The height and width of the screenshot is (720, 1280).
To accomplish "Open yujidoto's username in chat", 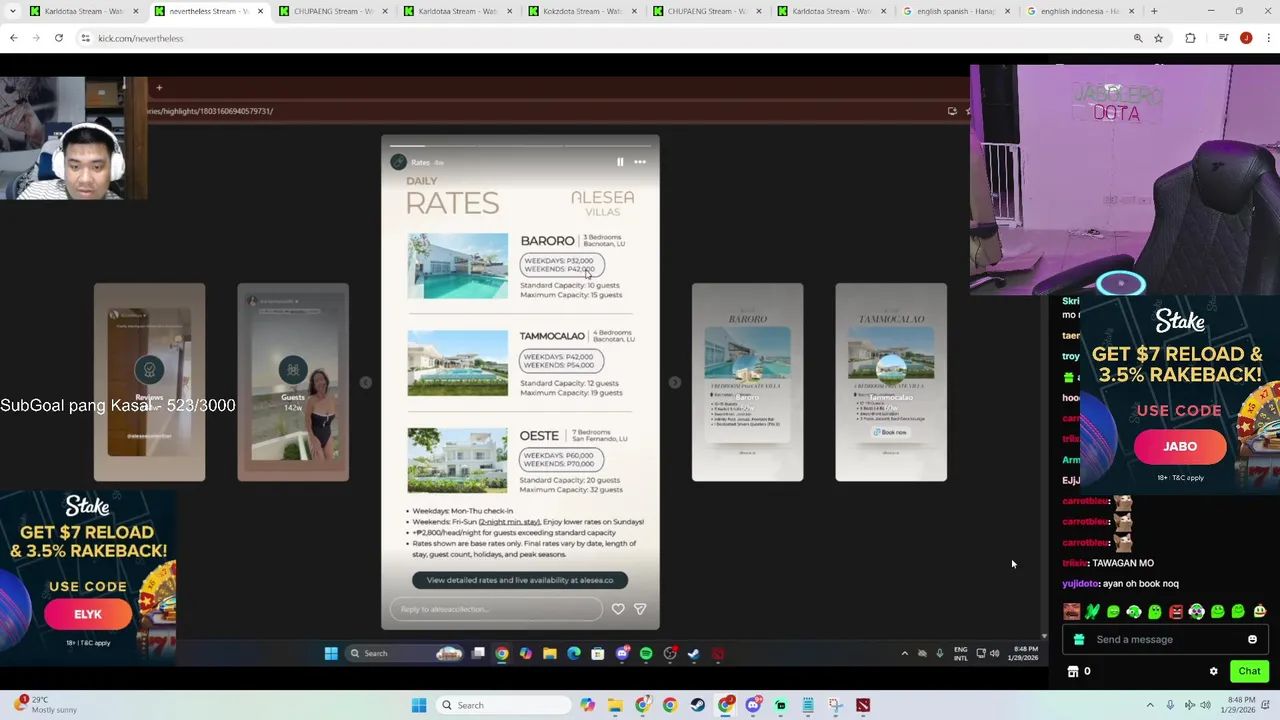I will coord(1080,584).
